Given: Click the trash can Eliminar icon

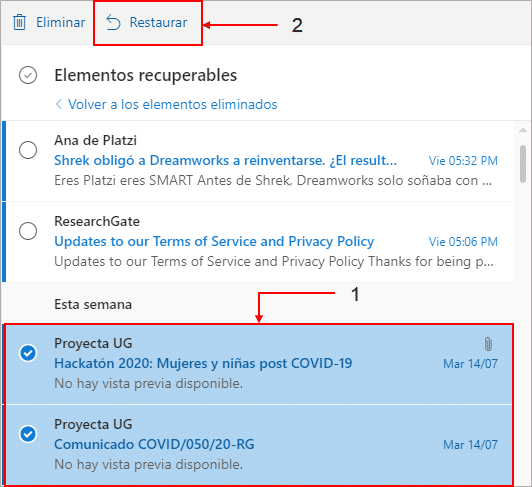Looking at the screenshot, I should 19,22.
